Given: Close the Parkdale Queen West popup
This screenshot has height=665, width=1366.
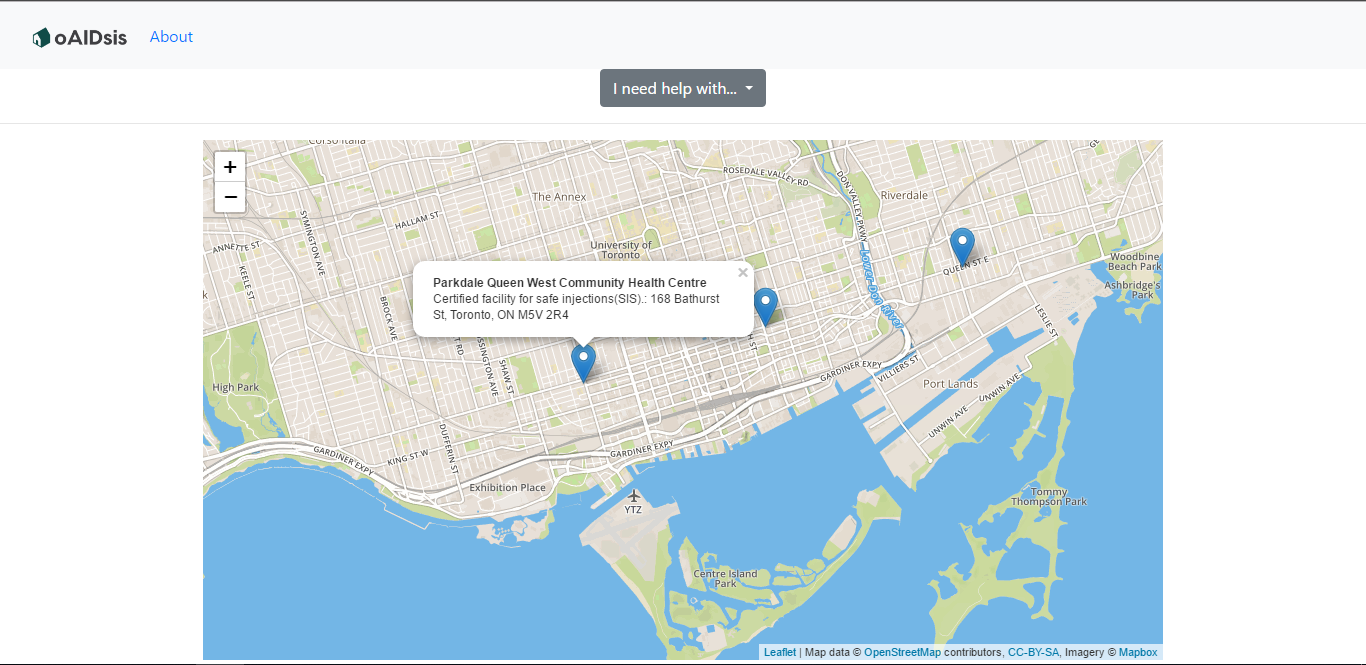Looking at the screenshot, I should coord(743,272).
